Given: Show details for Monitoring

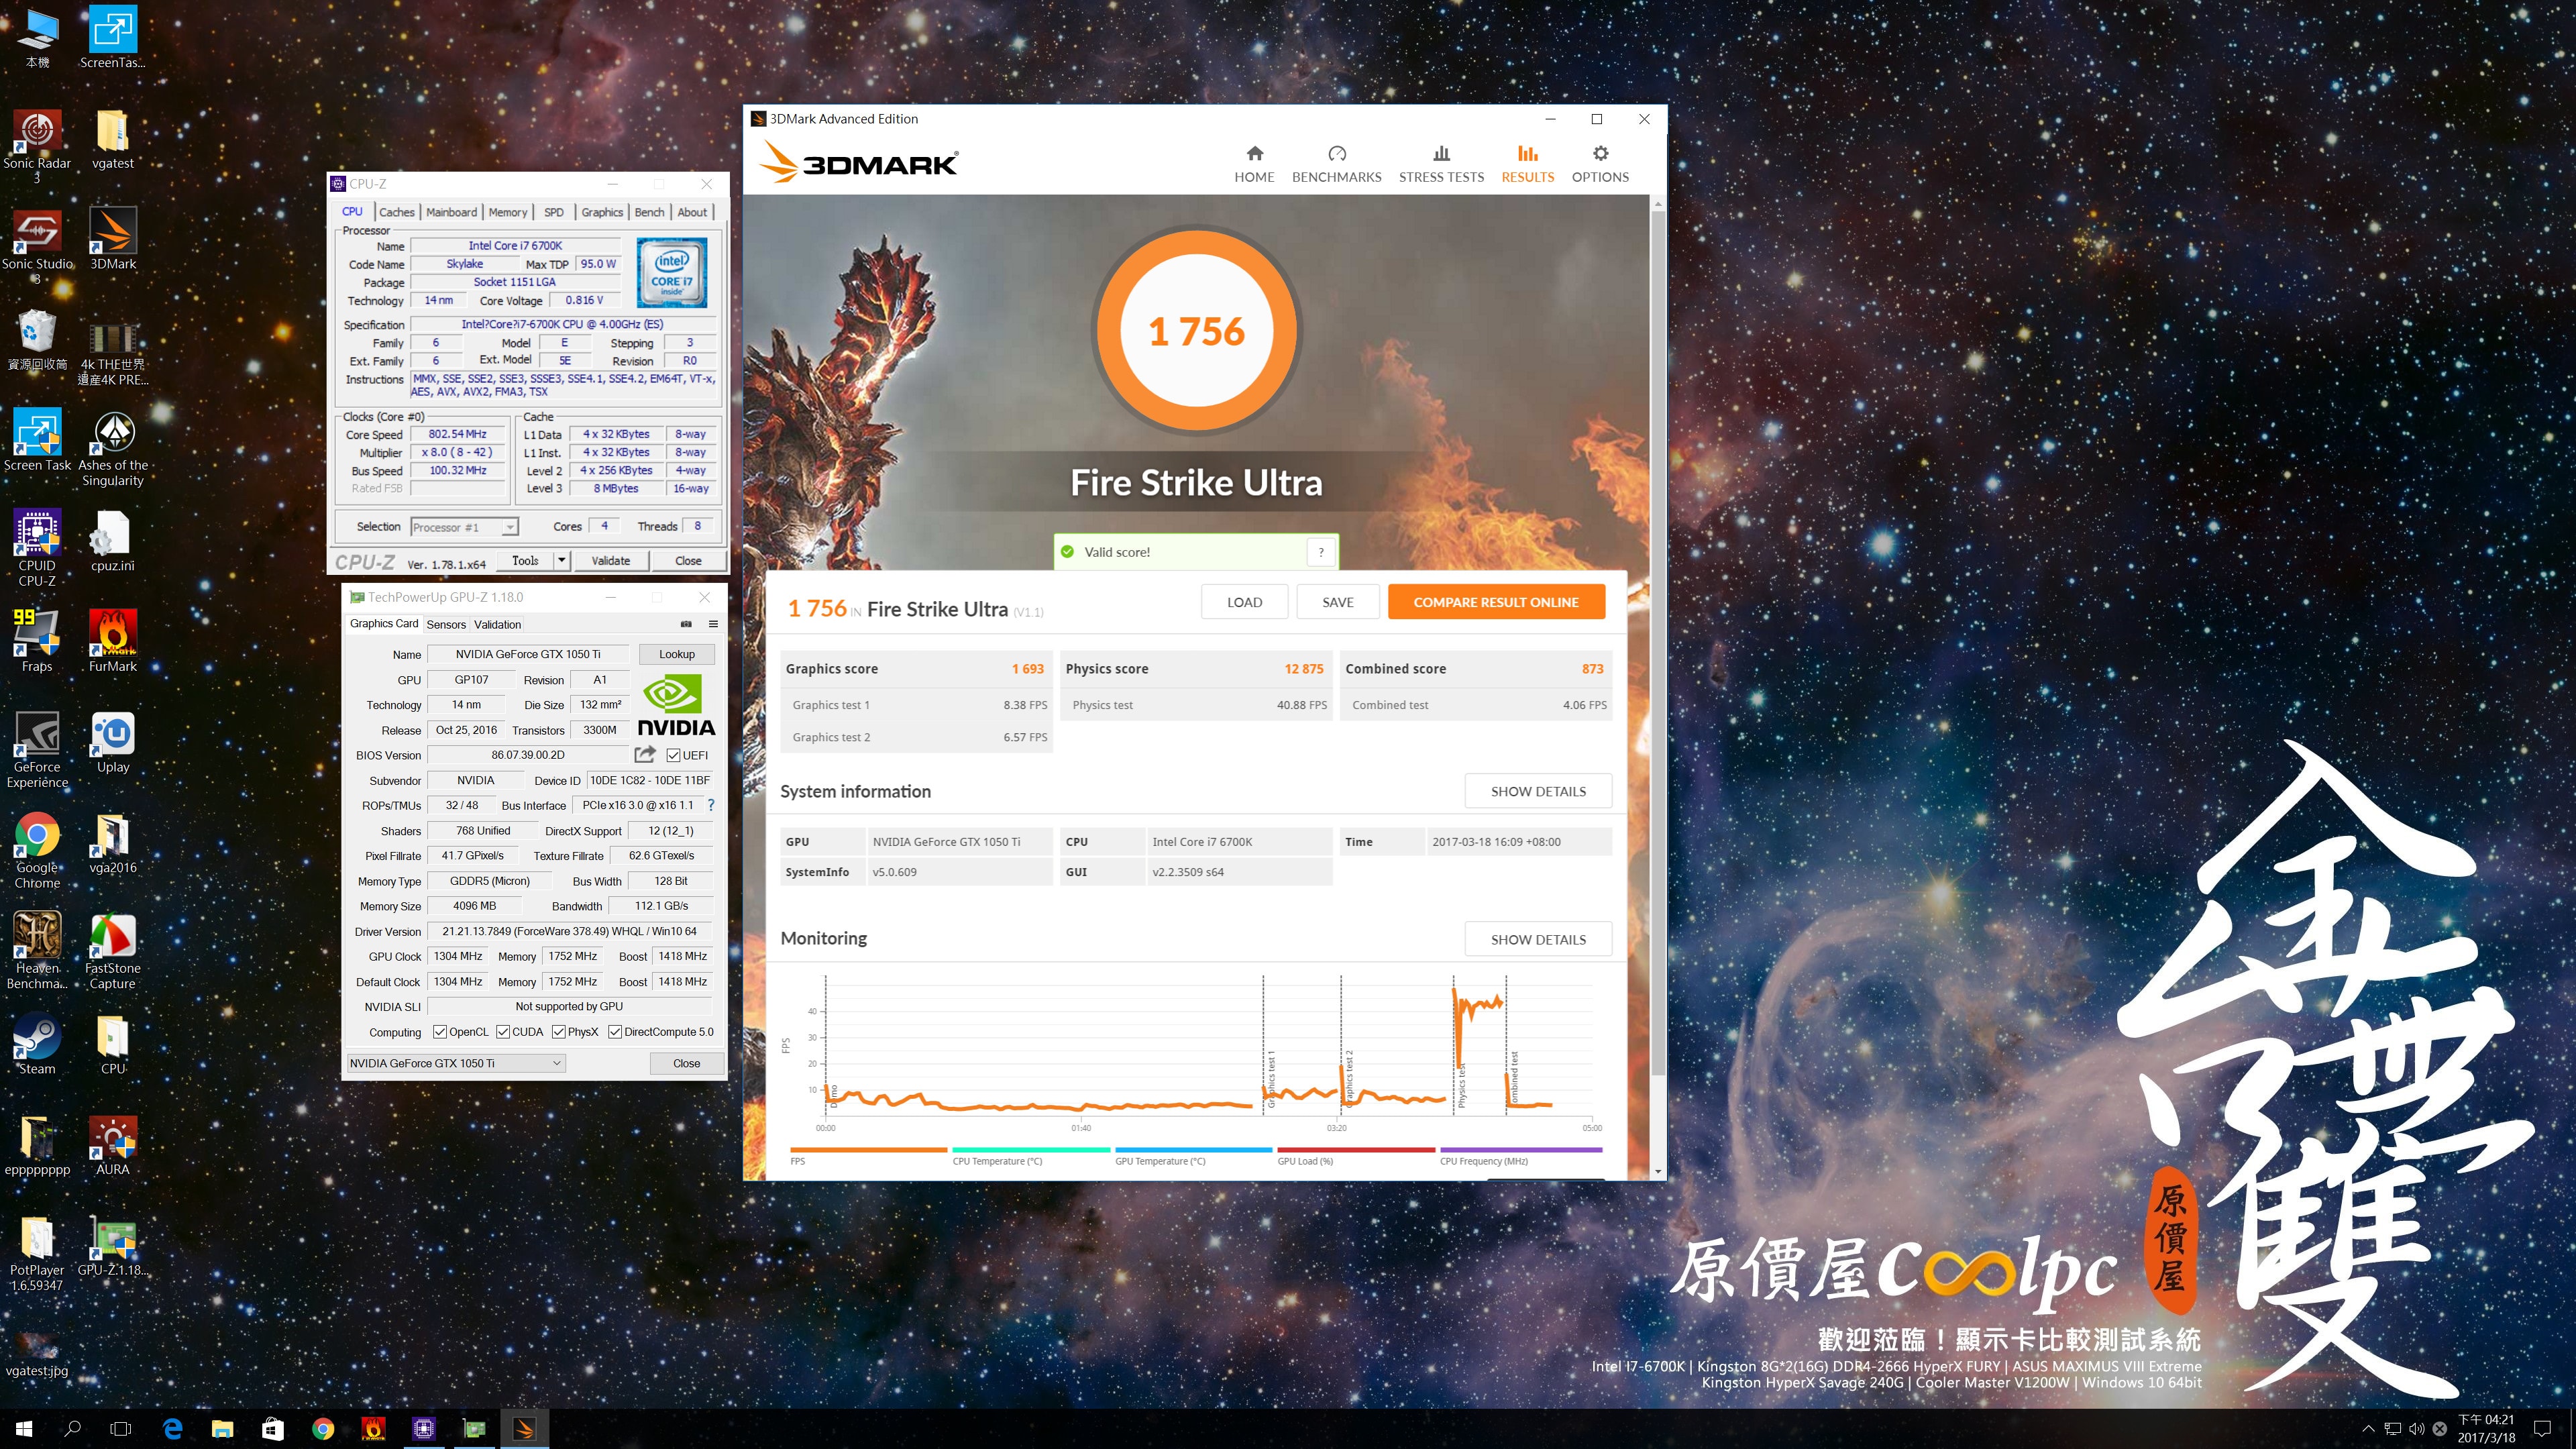Looking at the screenshot, I should click(1538, 939).
